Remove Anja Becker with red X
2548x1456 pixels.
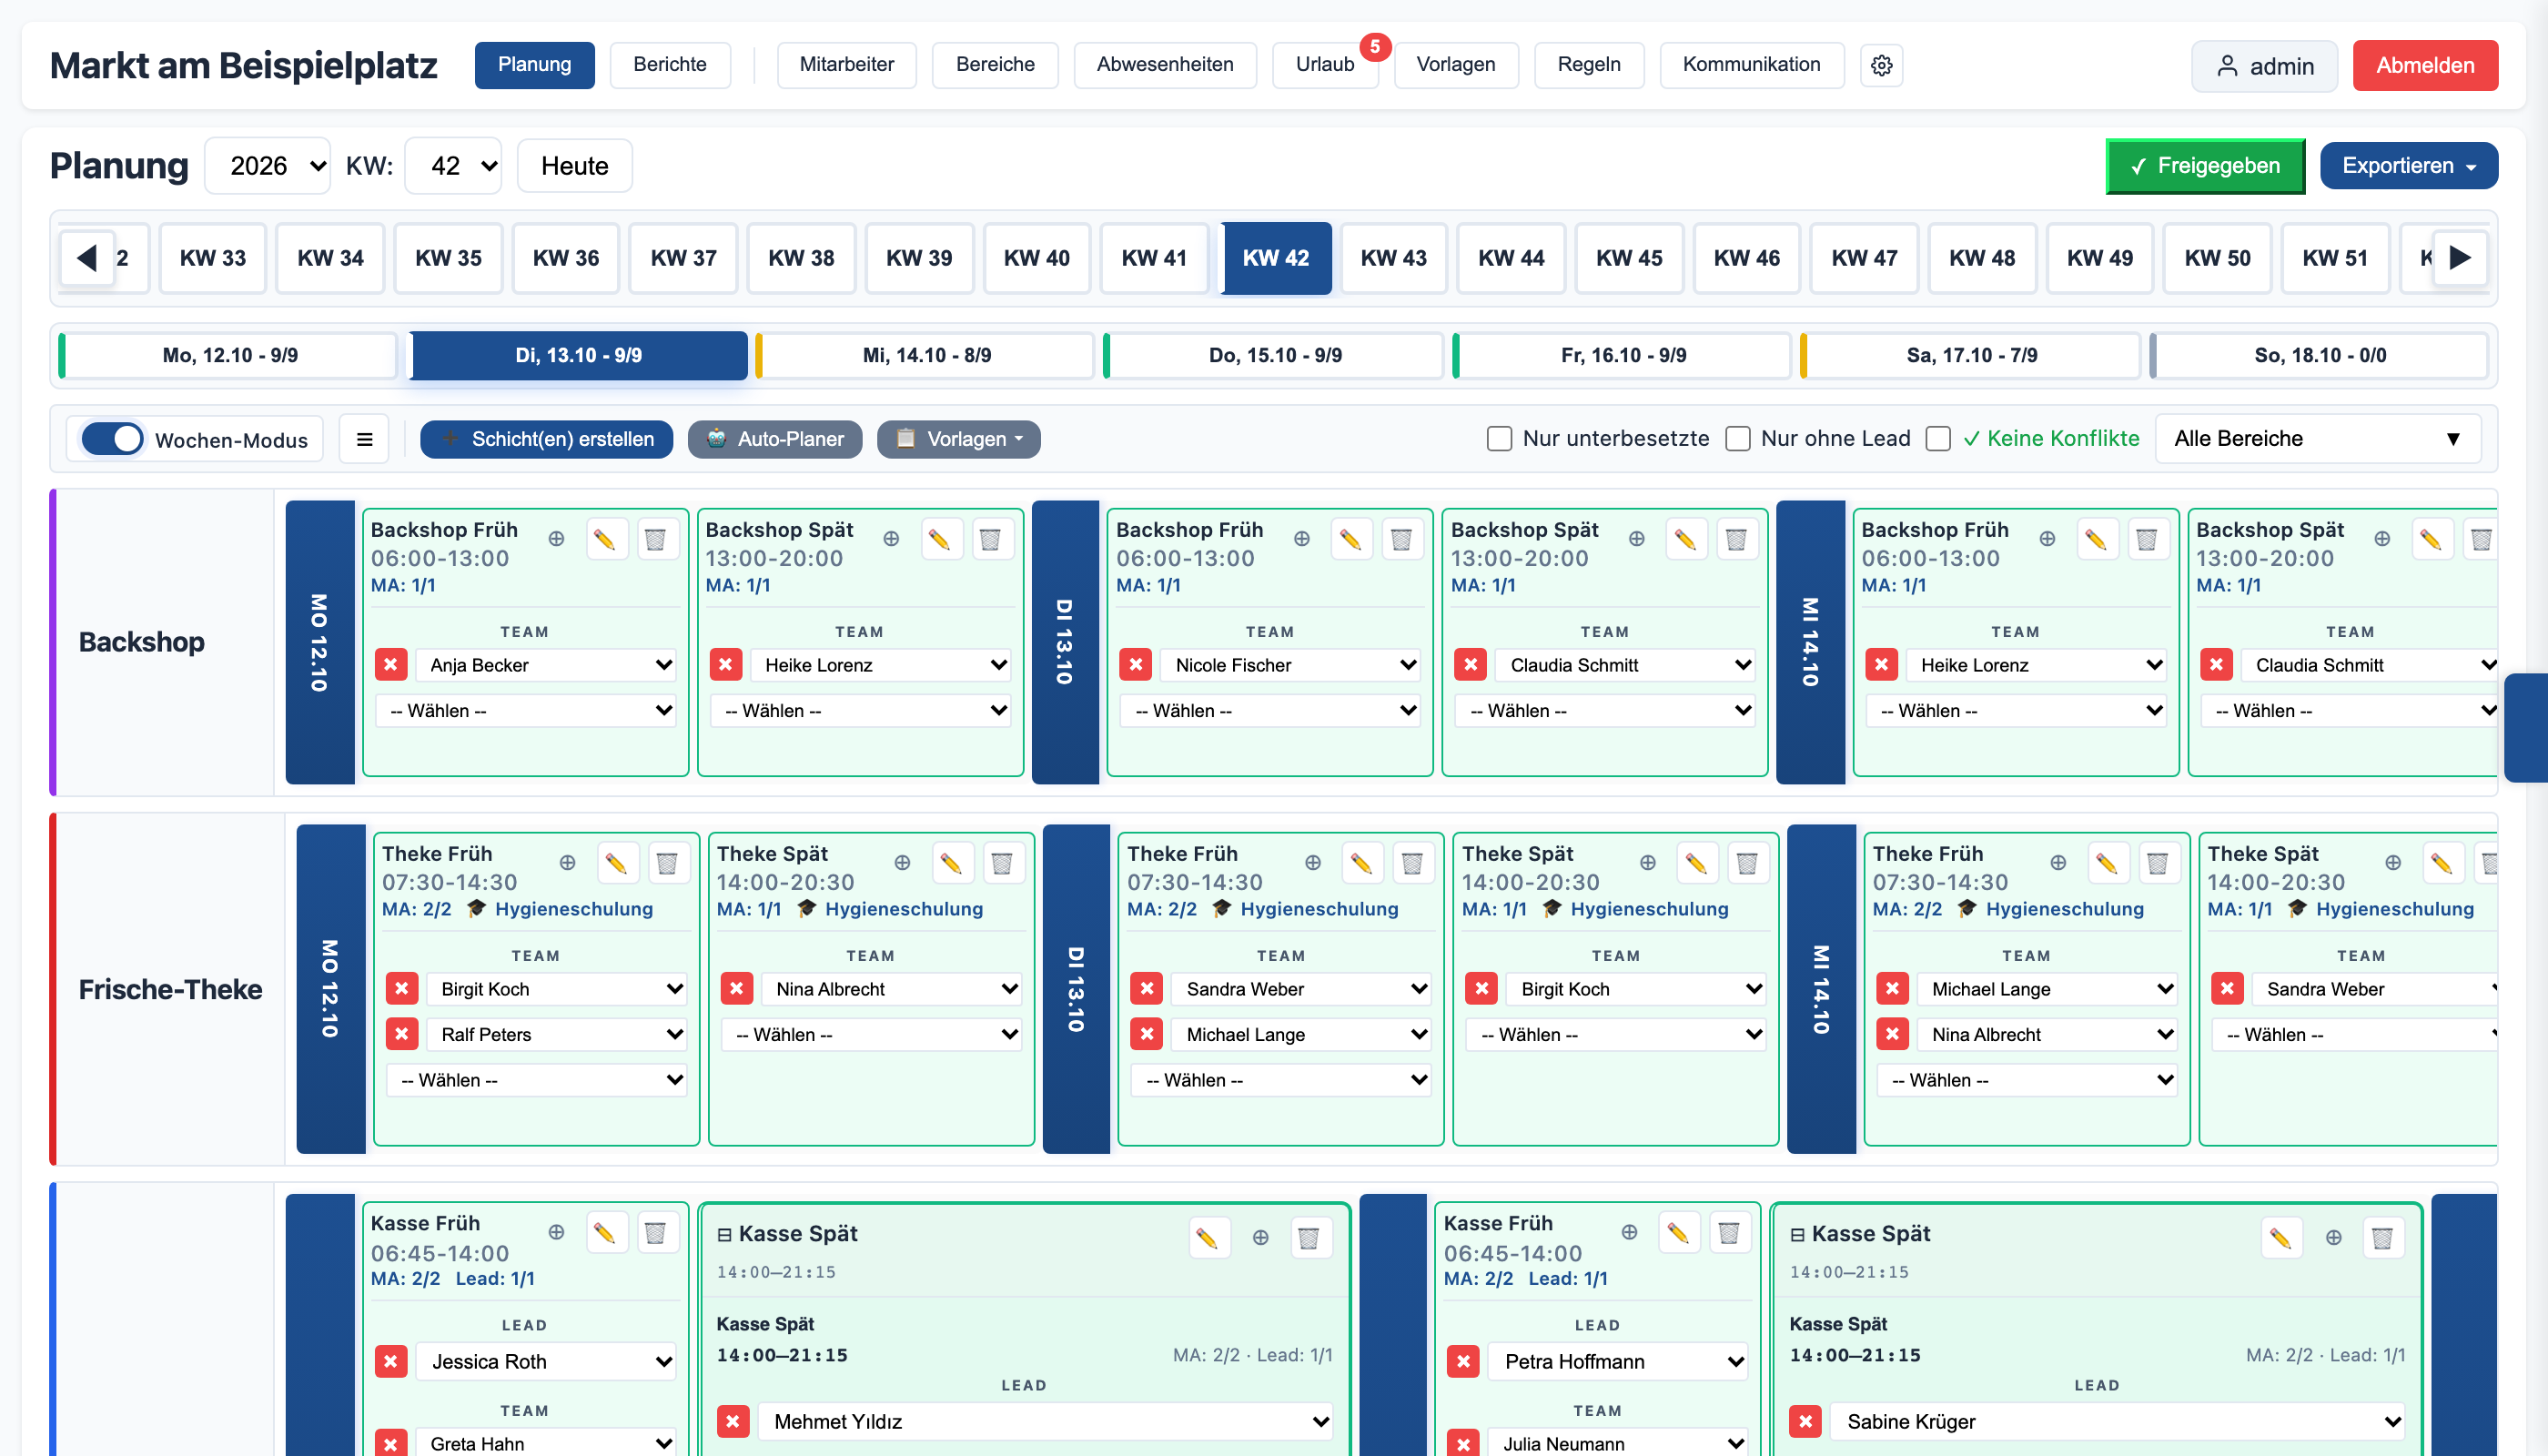point(391,664)
